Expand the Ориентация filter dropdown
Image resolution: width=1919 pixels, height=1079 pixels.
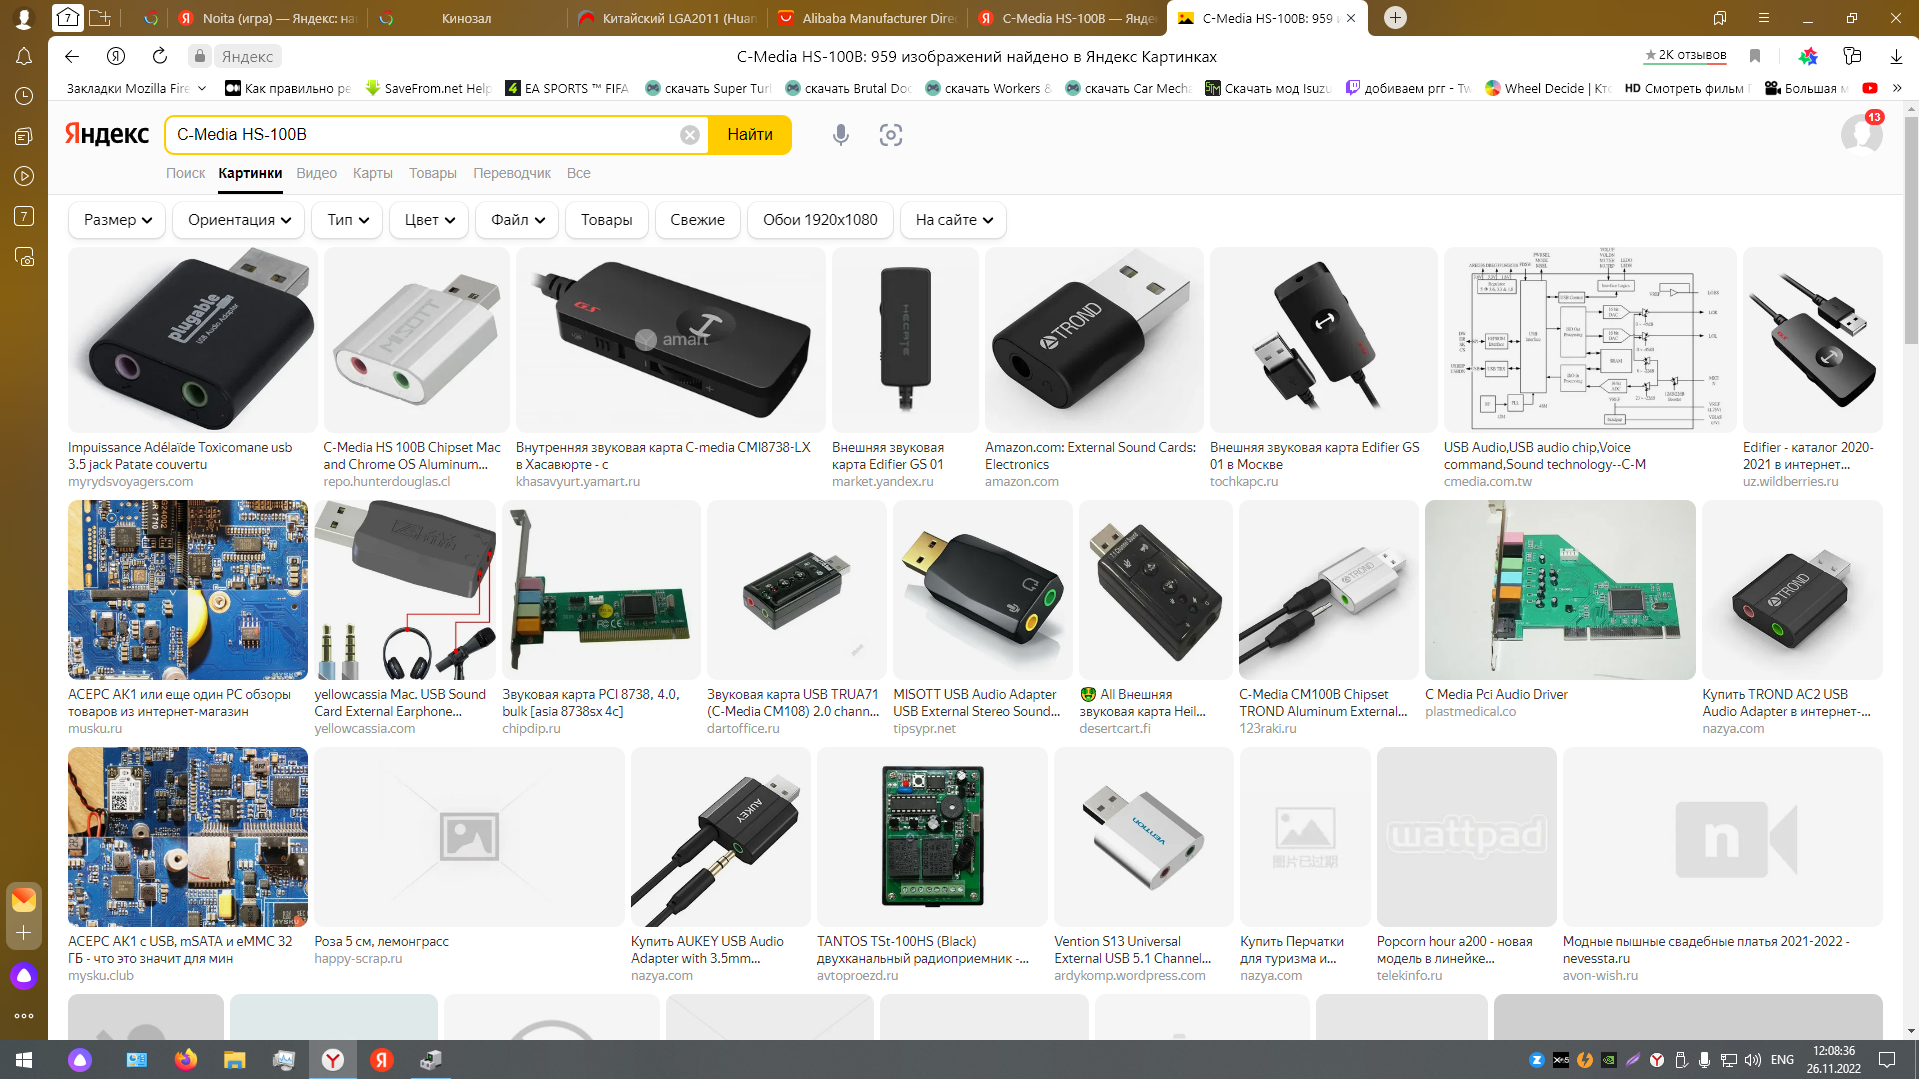tap(239, 220)
